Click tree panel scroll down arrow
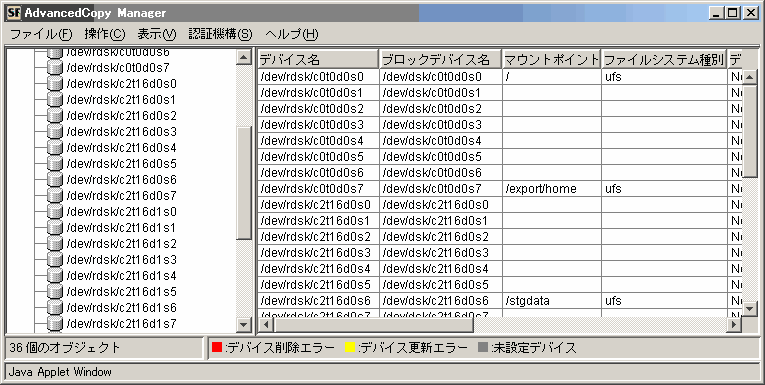 point(243,324)
